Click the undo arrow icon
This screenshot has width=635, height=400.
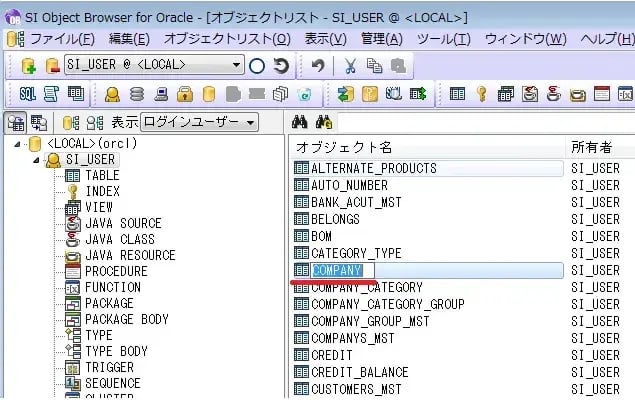pos(318,65)
